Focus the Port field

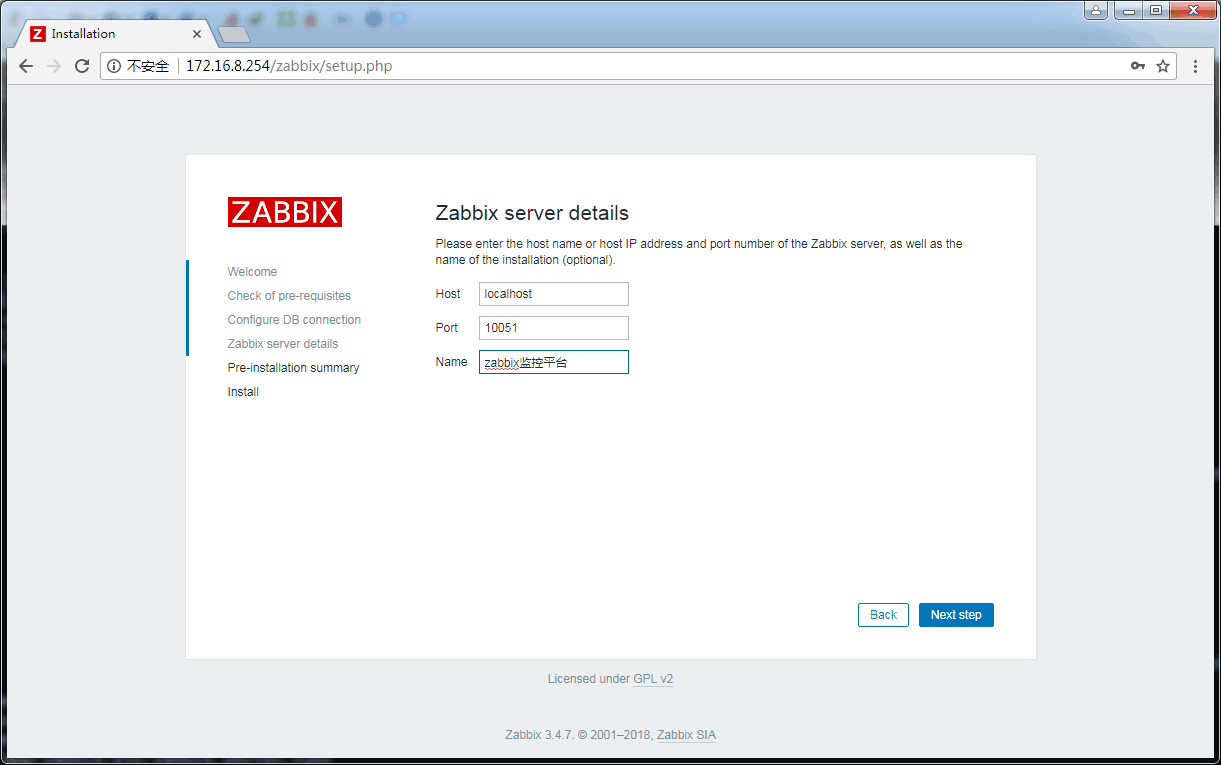[553, 328]
